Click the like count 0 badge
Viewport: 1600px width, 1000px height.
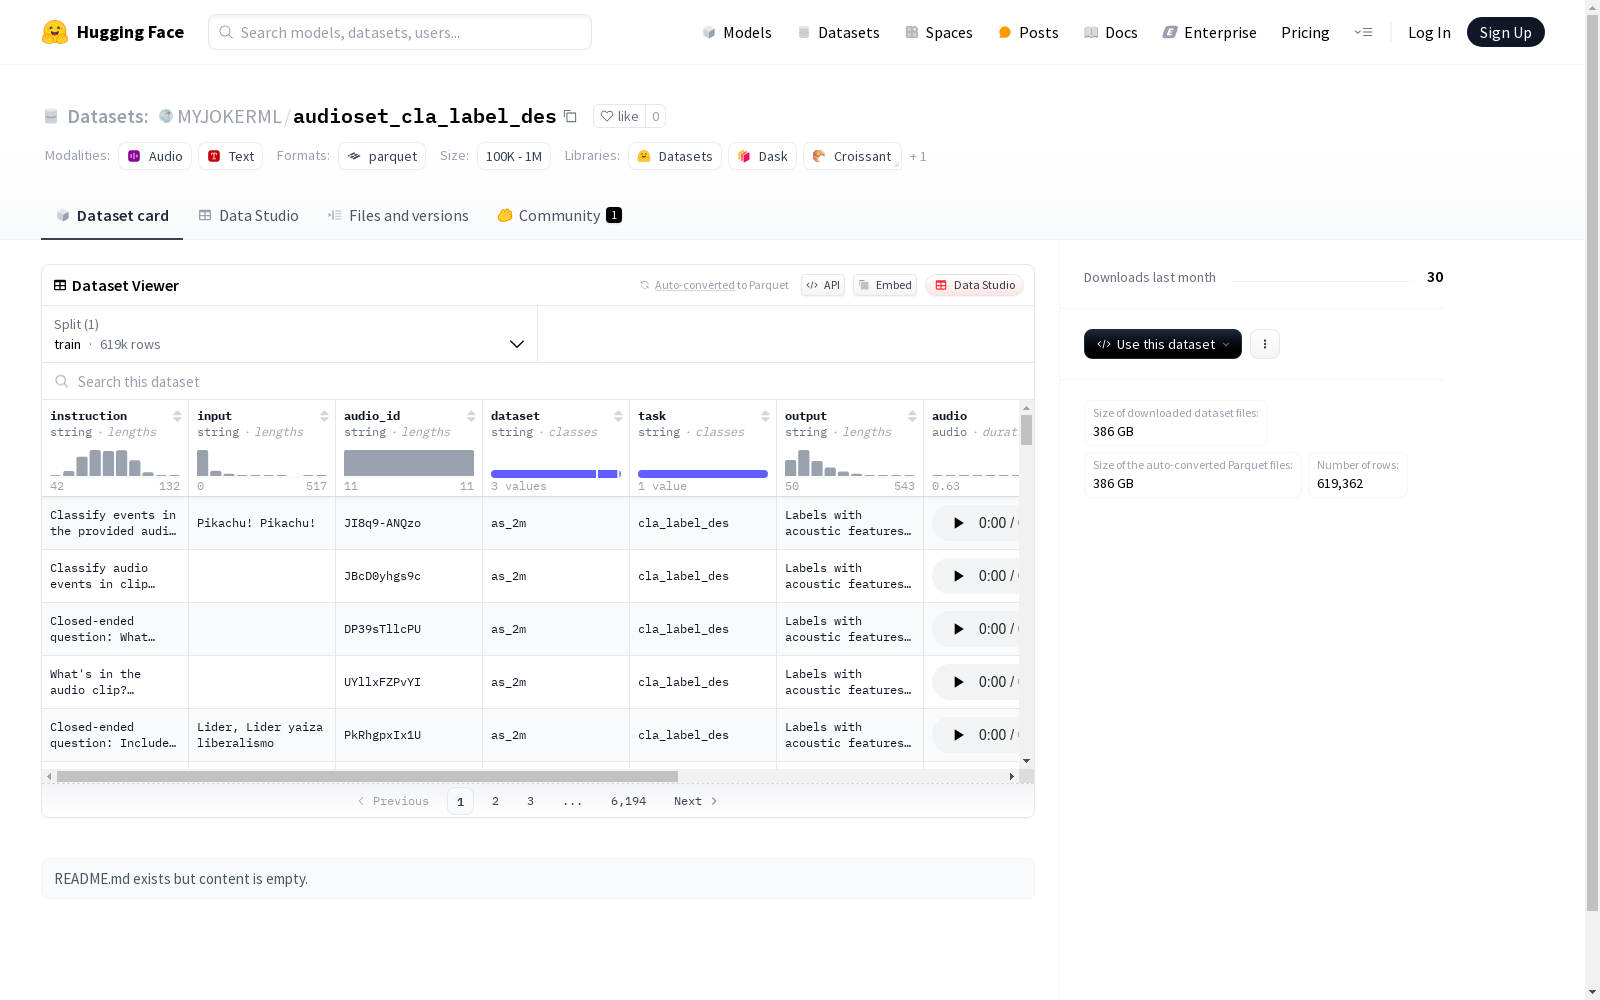(656, 116)
